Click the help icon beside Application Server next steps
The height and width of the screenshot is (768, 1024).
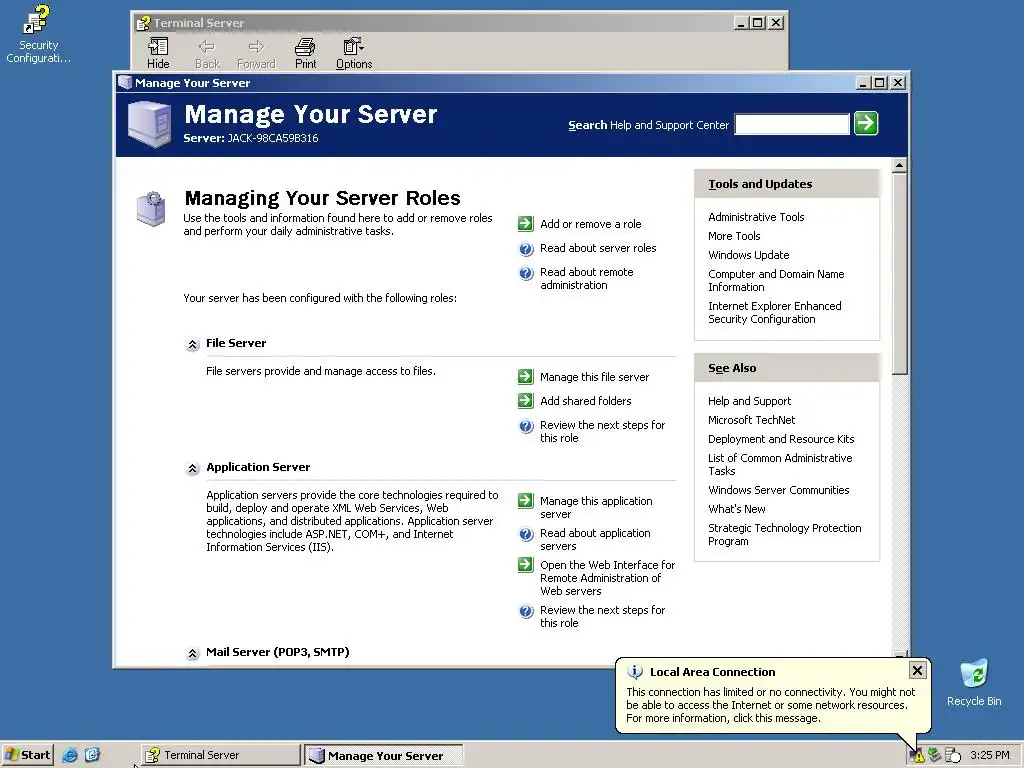click(x=526, y=611)
